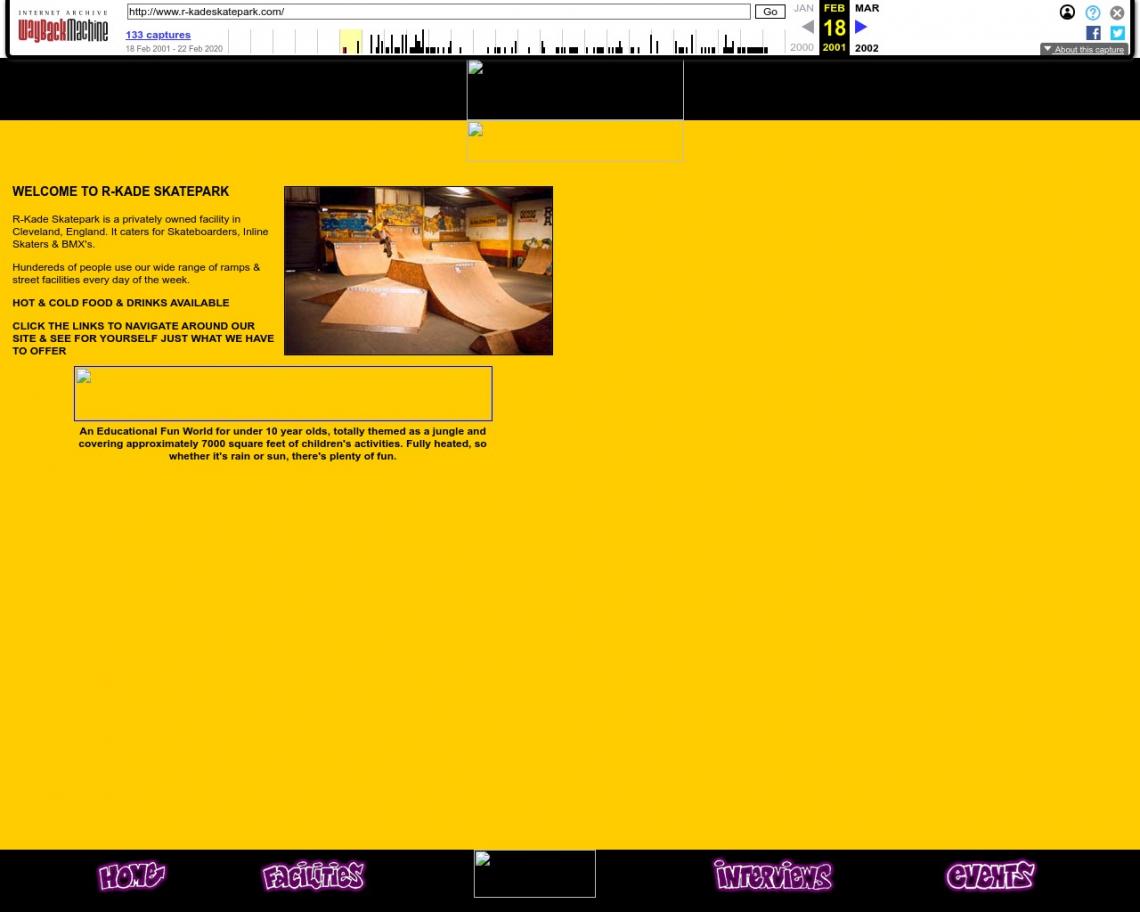Go to the next capture arrow
Image resolution: width=1140 pixels, height=912 pixels.
861,27
